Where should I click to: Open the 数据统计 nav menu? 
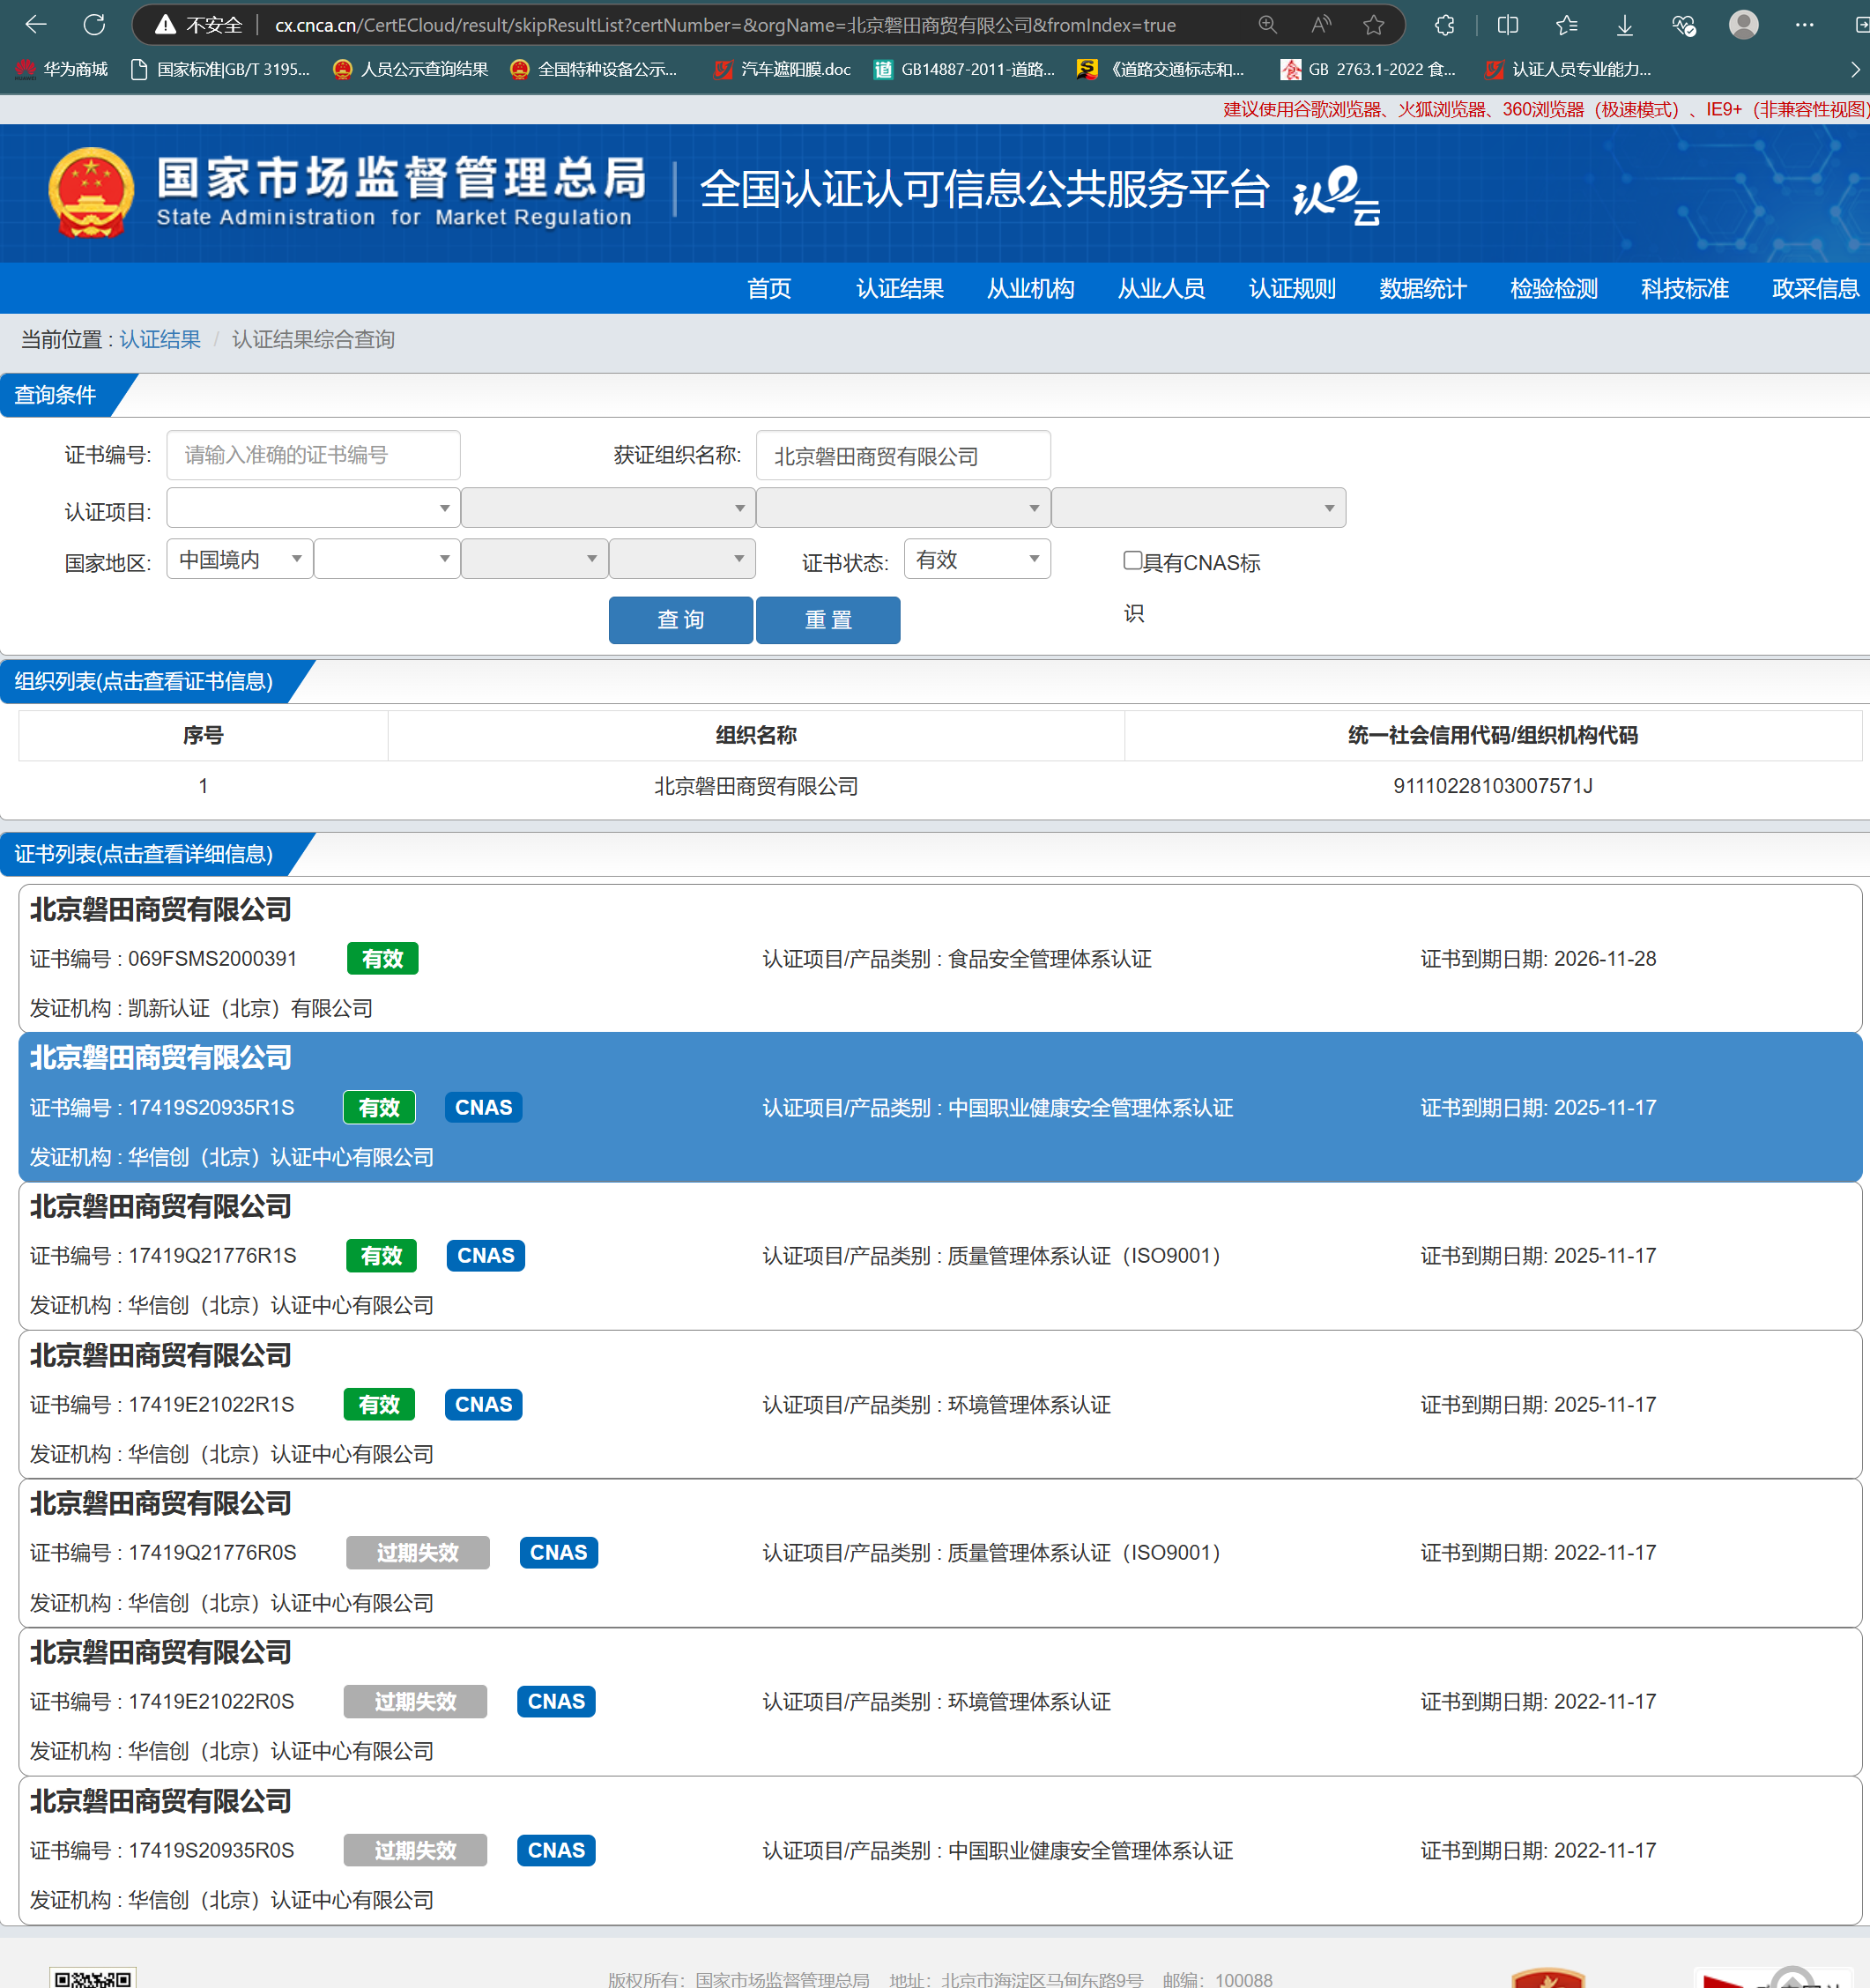point(1422,289)
